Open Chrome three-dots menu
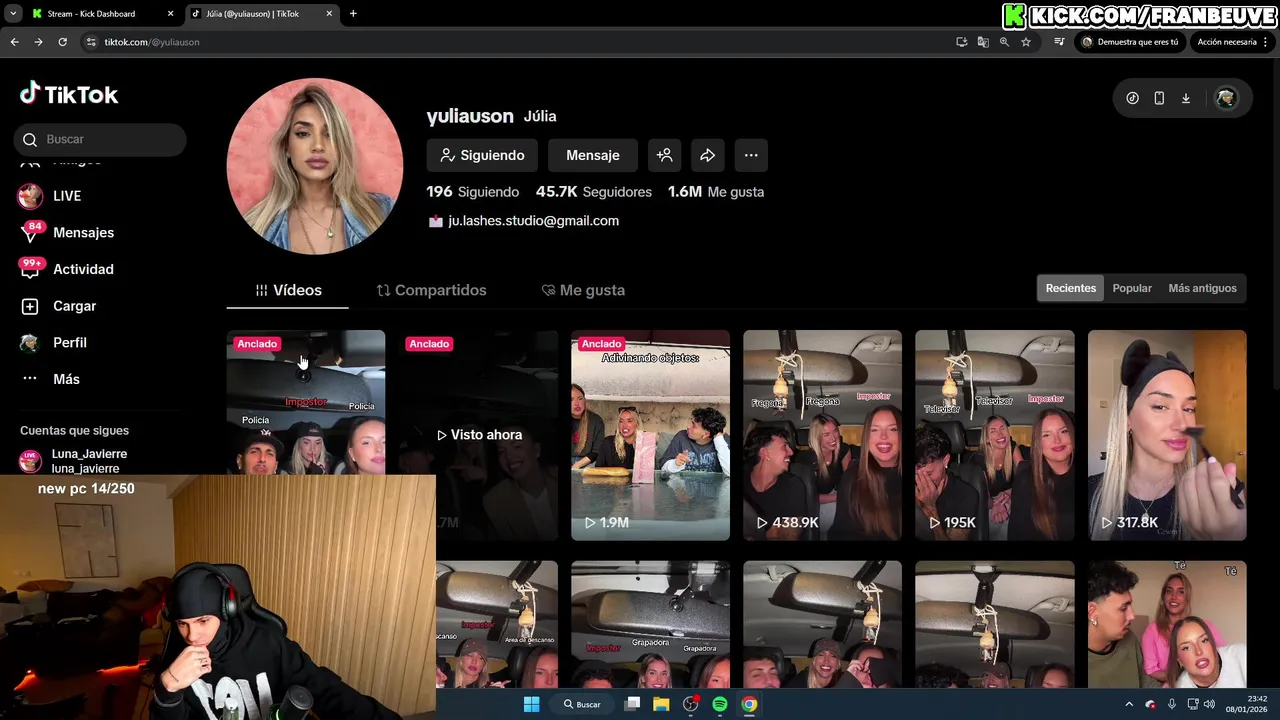The width and height of the screenshot is (1280, 720). (x=1266, y=42)
